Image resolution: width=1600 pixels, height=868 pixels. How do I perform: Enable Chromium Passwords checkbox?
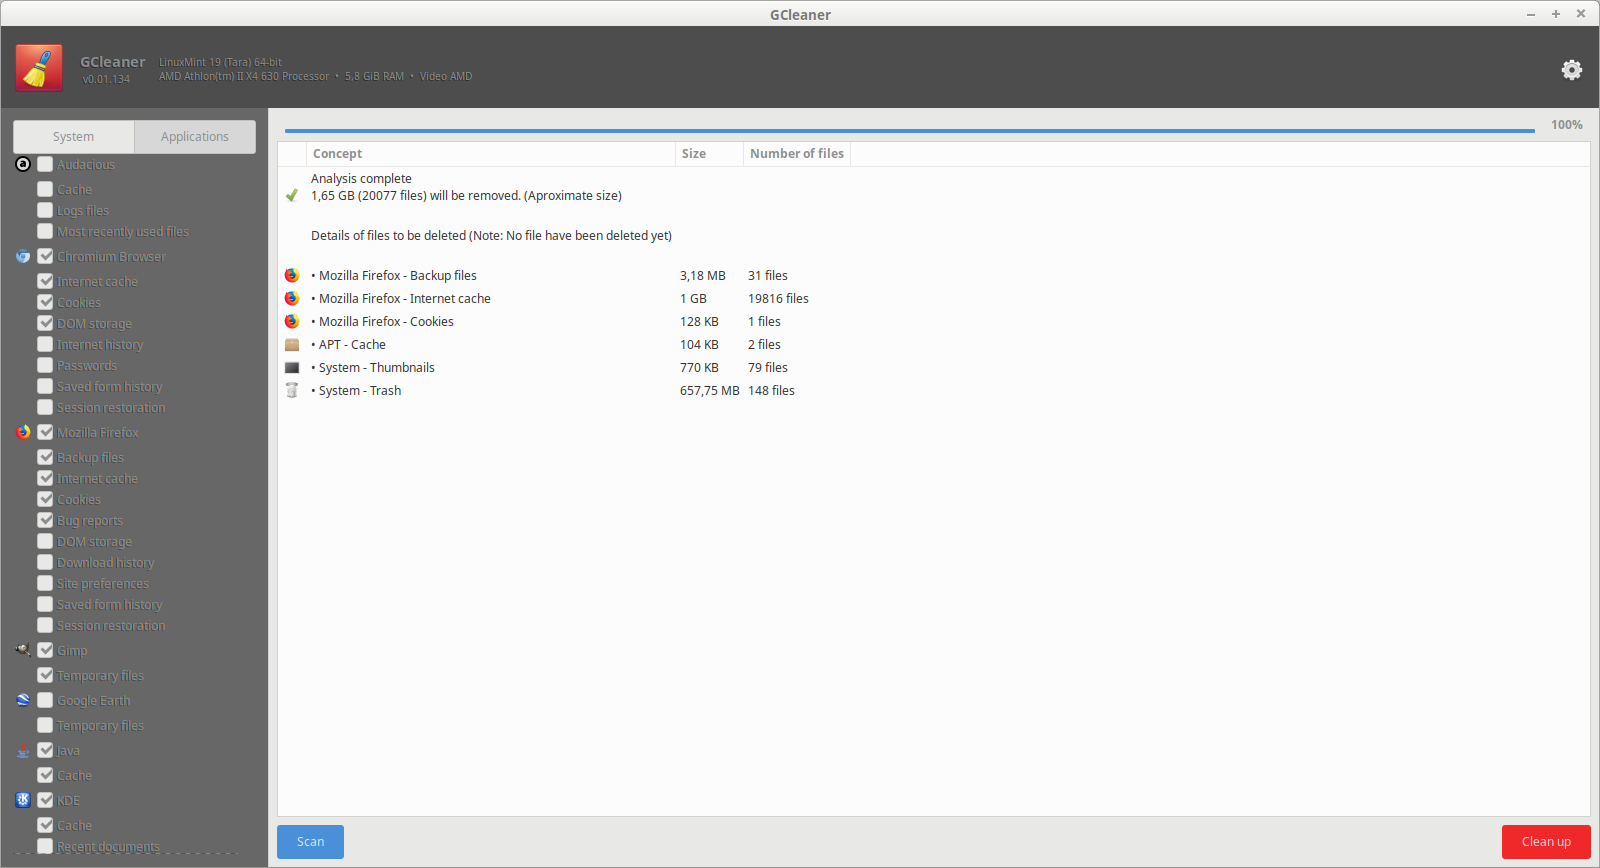(45, 365)
